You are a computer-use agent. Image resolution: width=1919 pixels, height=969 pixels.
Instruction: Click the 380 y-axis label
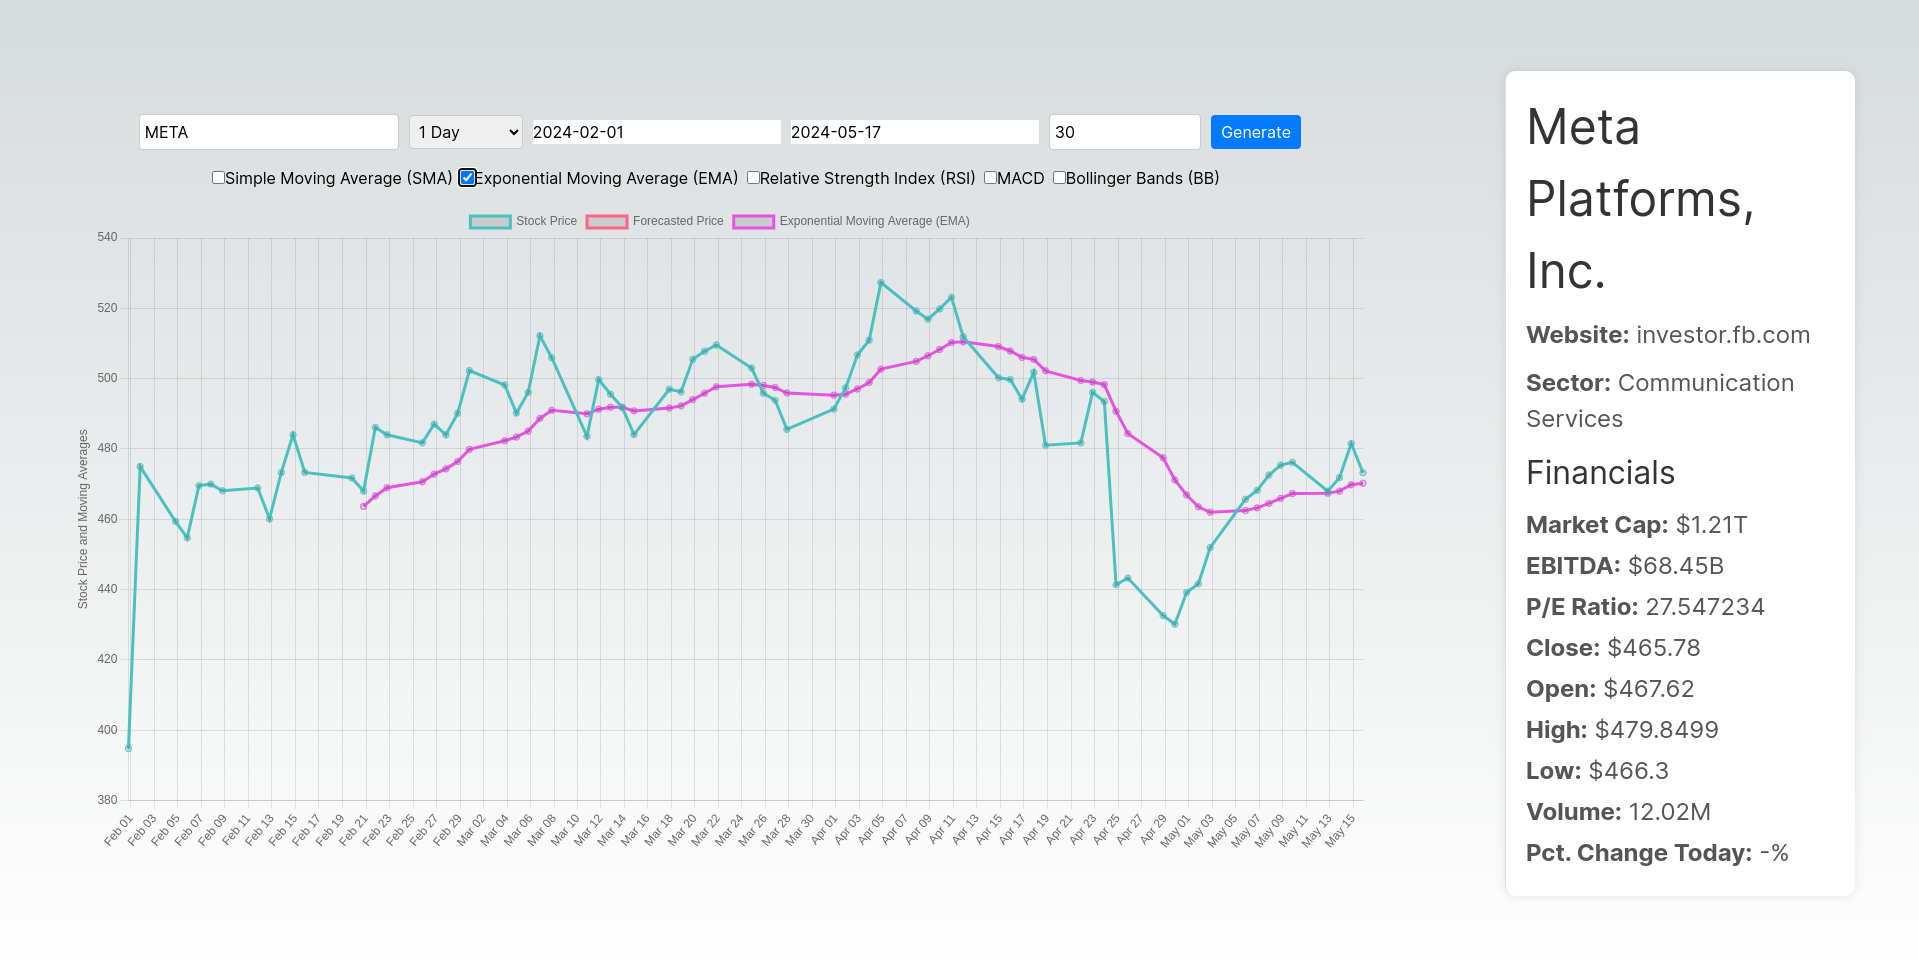(x=107, y=800)
